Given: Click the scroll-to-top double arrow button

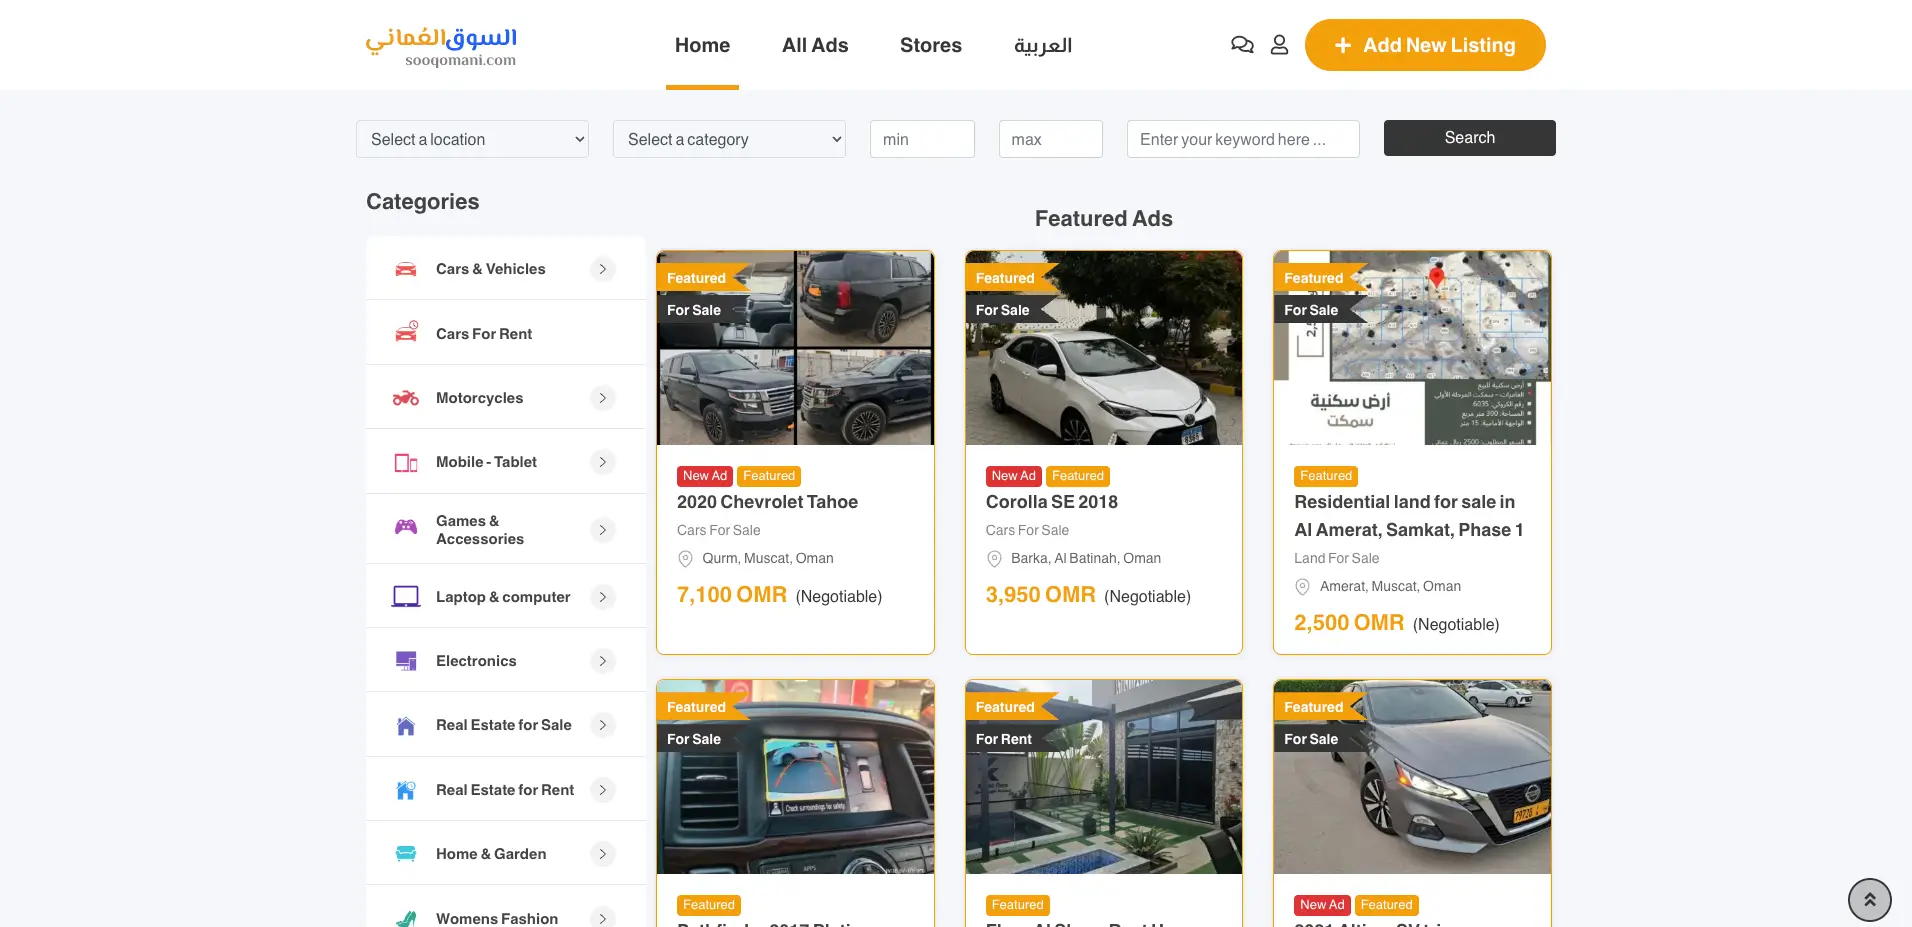Looking at the screenshot, I should (1869, 900).
